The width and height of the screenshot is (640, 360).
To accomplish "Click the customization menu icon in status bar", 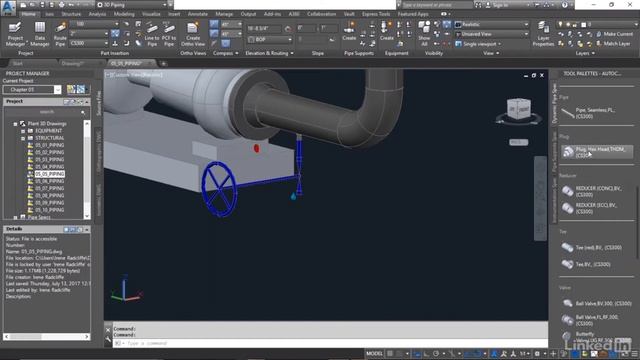I will tap(635, 354).
